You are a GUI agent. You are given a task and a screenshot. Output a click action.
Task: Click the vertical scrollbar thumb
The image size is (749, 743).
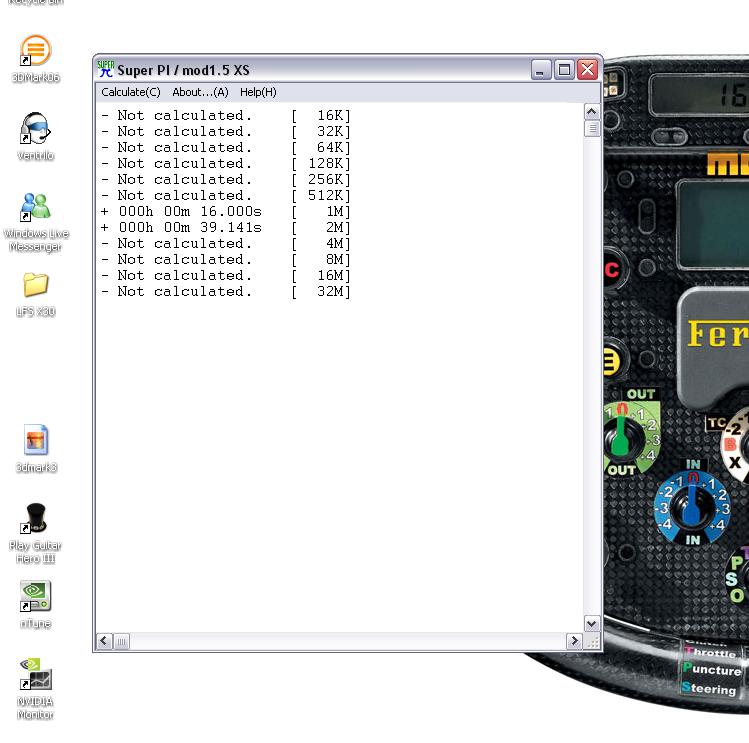(x=592, y=129)
